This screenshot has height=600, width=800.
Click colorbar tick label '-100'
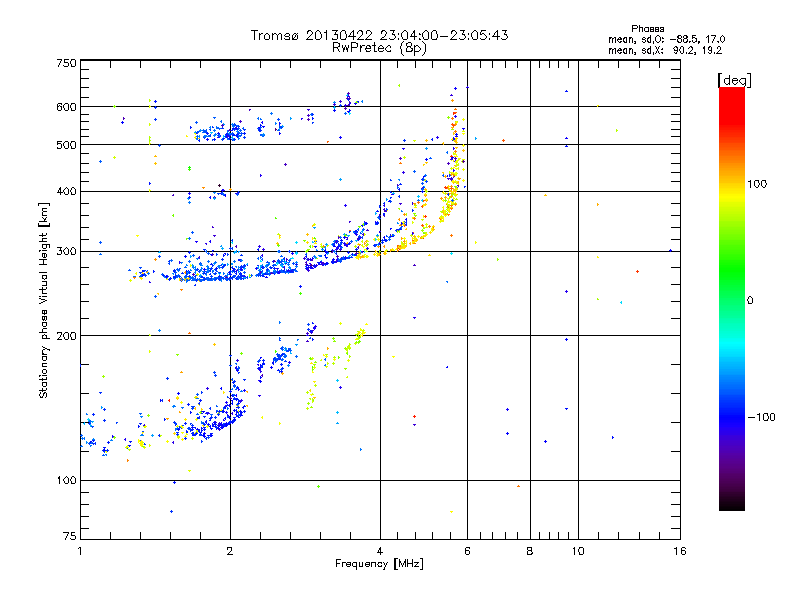tap(761, 417)
